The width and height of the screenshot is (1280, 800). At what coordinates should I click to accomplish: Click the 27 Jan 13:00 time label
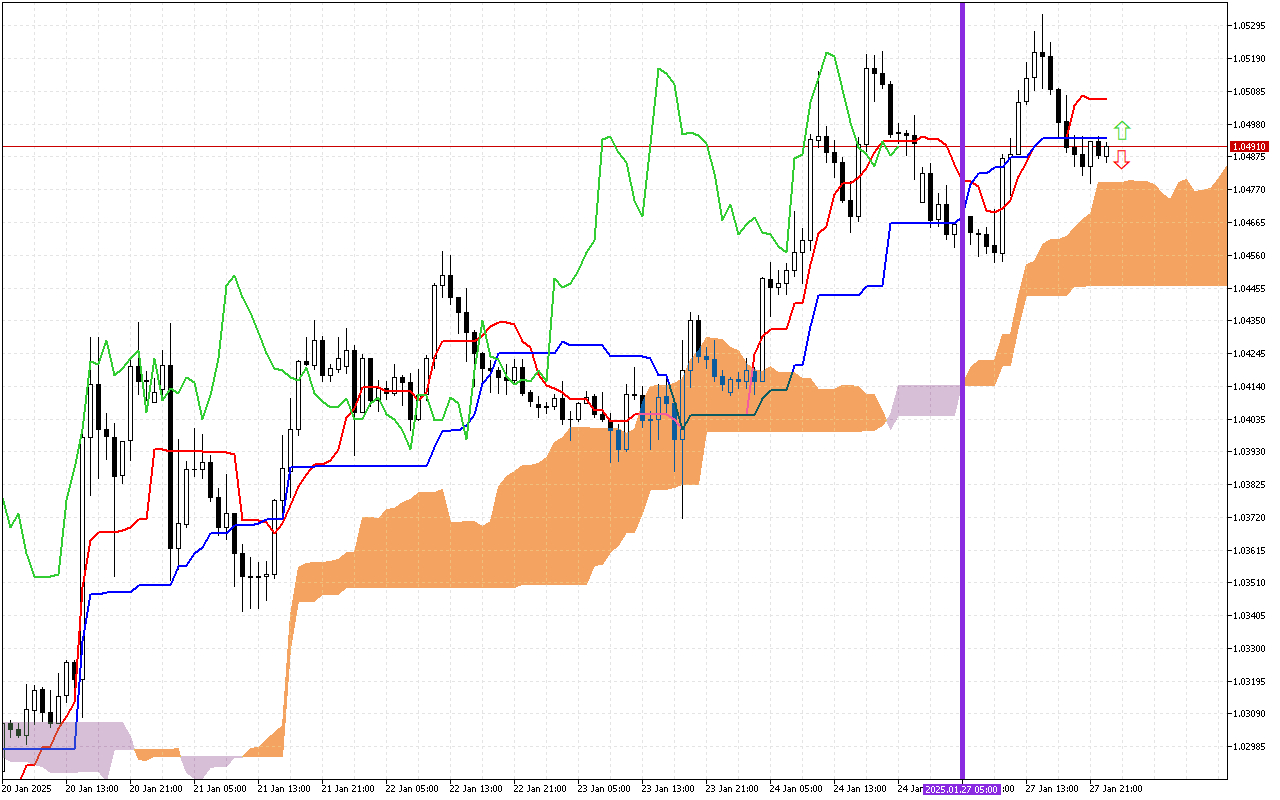[1052, 789]
